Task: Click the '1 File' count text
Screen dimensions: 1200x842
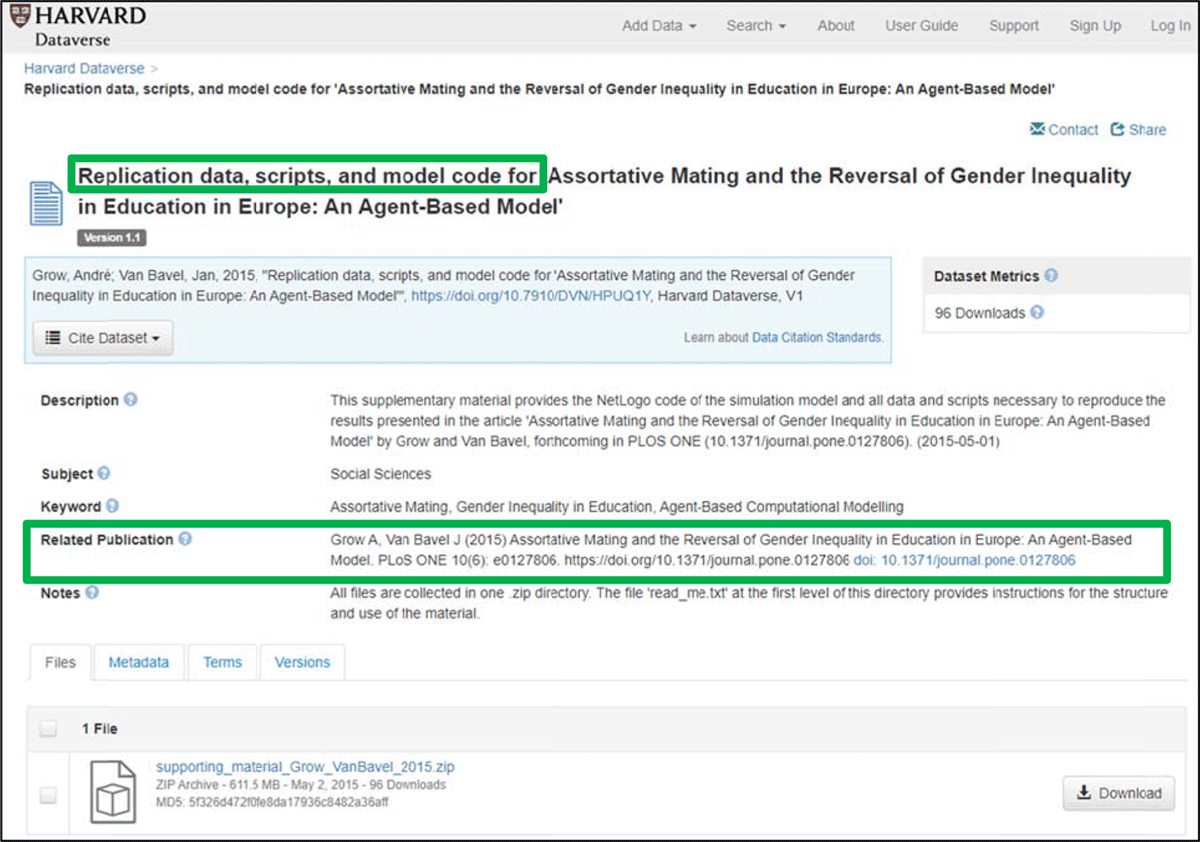Action: [100, 729]
